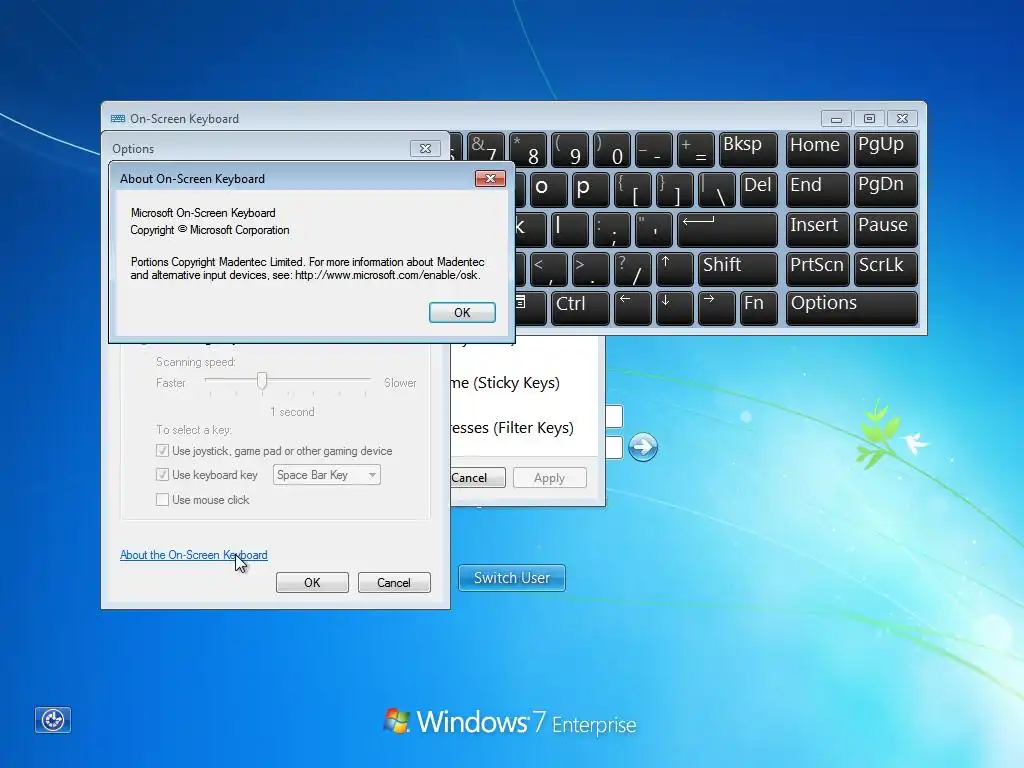The height and width of the screenshot is (768, 1024).
Task: Tap the minus key on the on-screen keyboard
Action: 654,149
